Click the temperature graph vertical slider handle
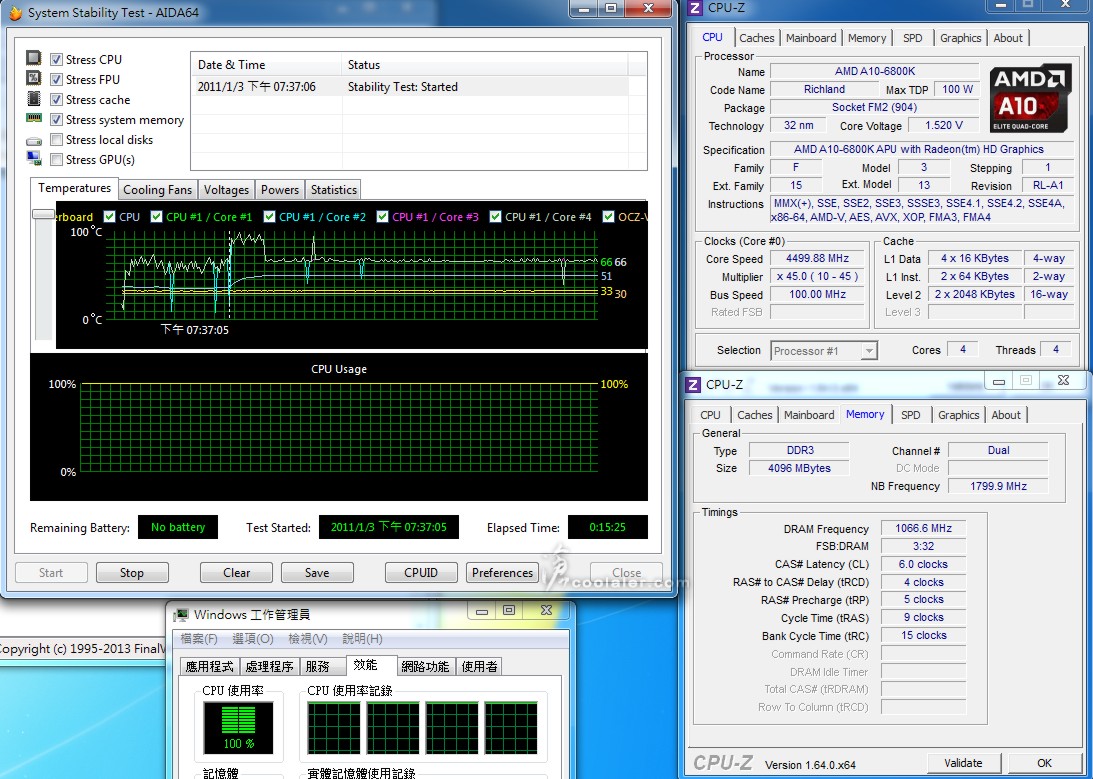The height and width of the screenshot is (779, 1093). [43, 215]
